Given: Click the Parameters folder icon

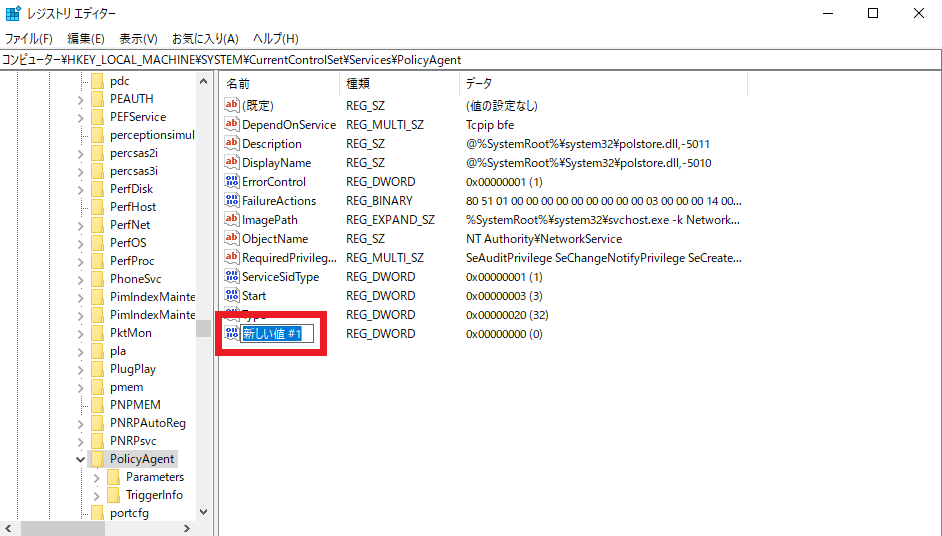Looking at the screenshot, I should tap(113, 477).
